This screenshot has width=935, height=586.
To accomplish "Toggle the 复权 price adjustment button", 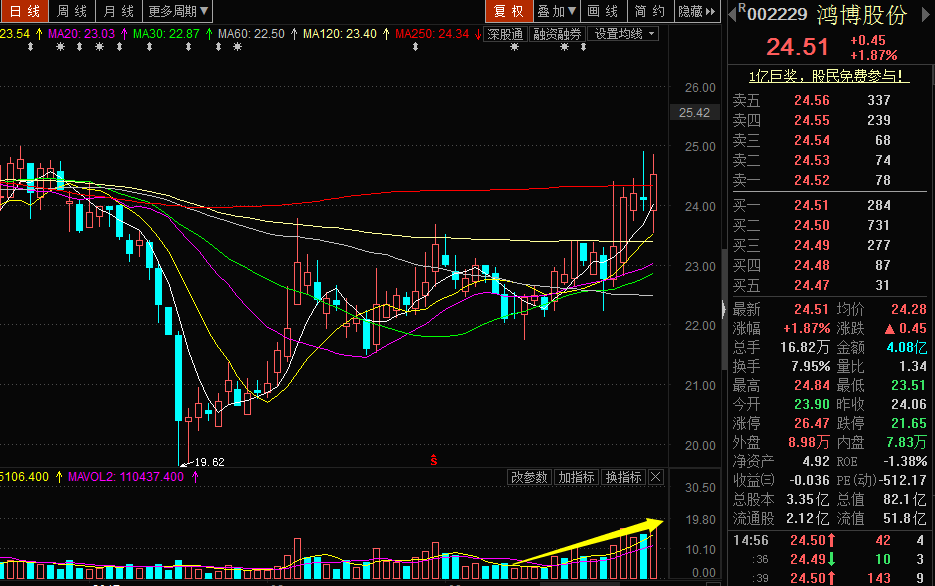I will click(x=508, y=11).
